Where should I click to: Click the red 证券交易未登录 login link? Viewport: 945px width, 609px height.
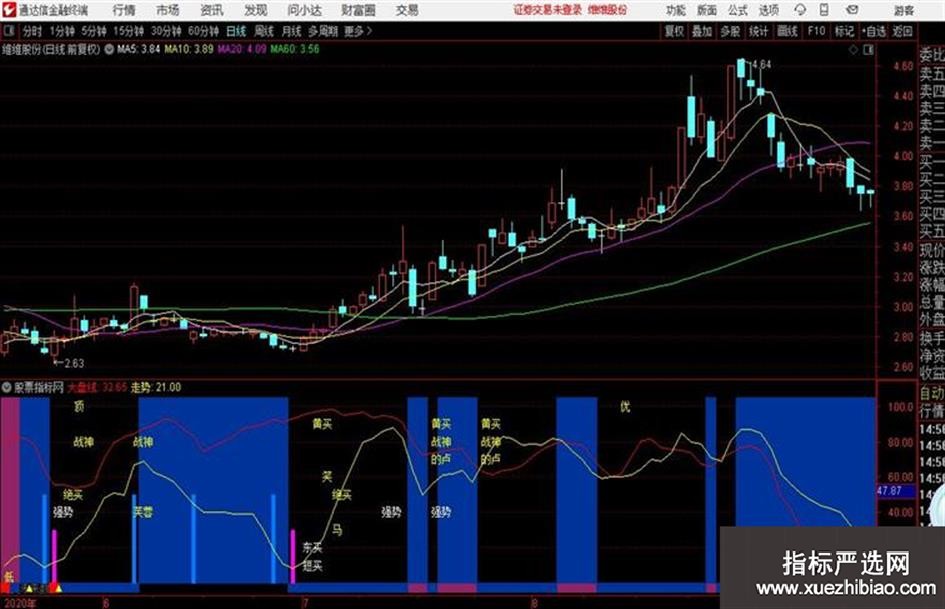pyautogui.click(x=548, y=10)
